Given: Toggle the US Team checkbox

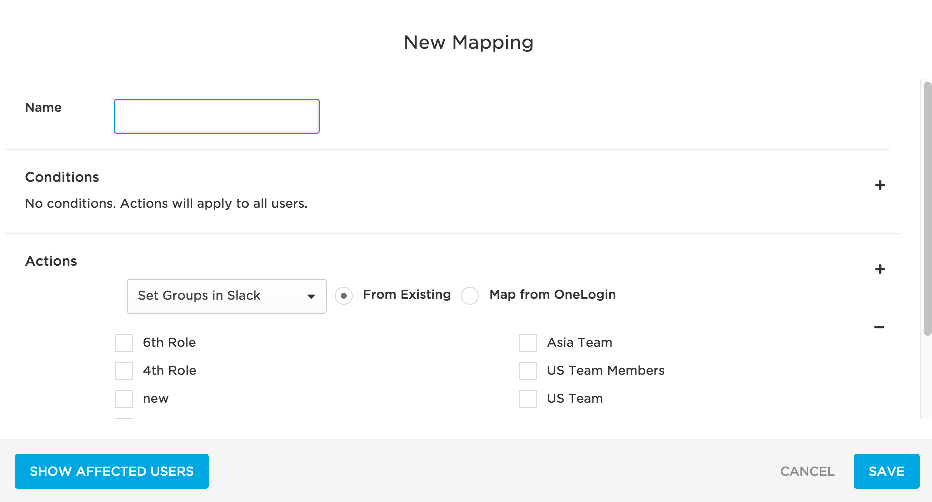Looking at the screenshot, I should (x=528, y=399).
